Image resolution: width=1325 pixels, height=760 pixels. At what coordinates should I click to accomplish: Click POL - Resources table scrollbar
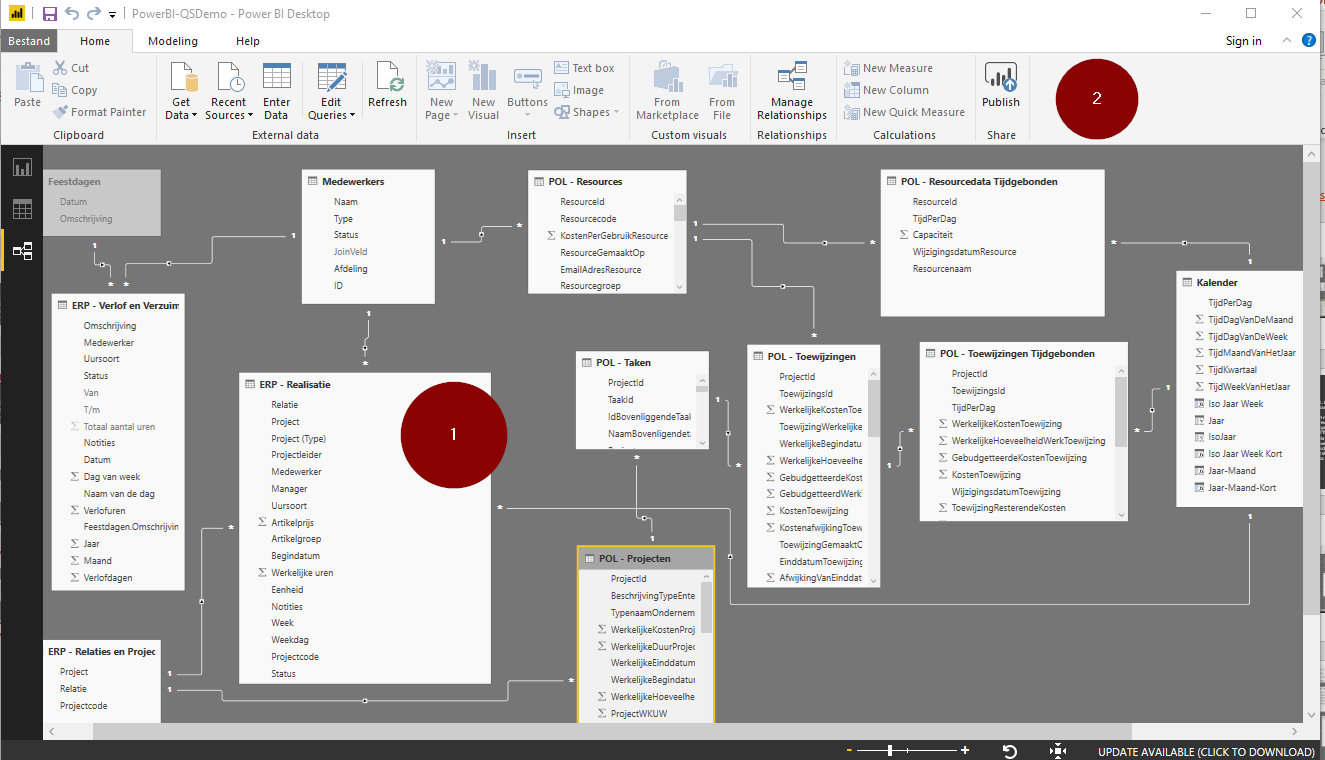pyautogui.click(x=680, y=212)
